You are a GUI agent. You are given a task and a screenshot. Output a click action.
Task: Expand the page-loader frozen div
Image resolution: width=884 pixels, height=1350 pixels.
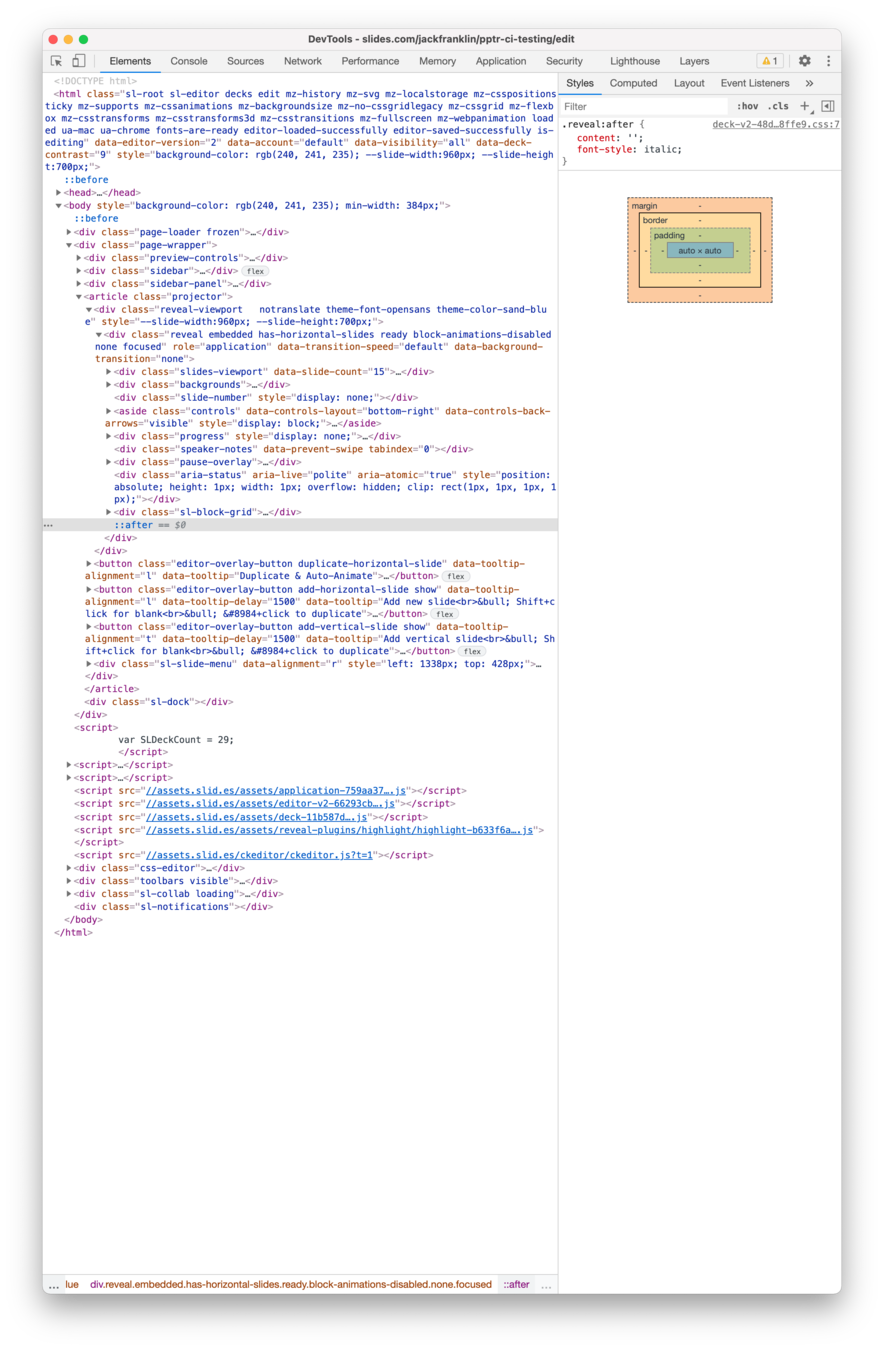(69, 232)
